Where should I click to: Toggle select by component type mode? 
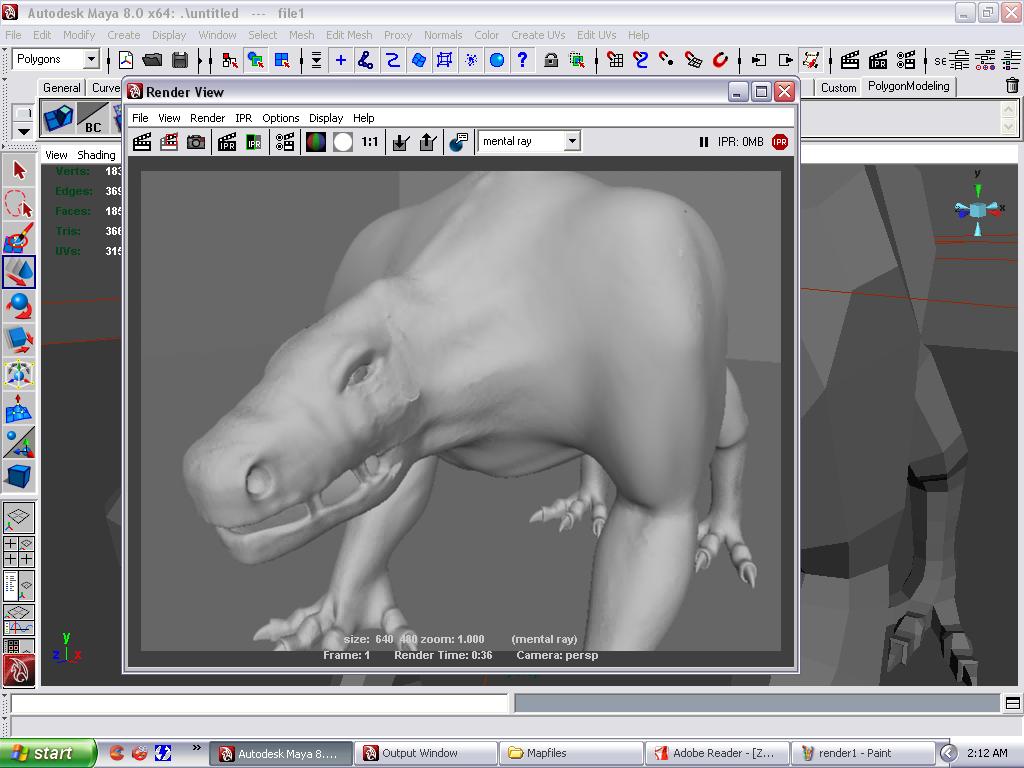(x=281, y=59)
